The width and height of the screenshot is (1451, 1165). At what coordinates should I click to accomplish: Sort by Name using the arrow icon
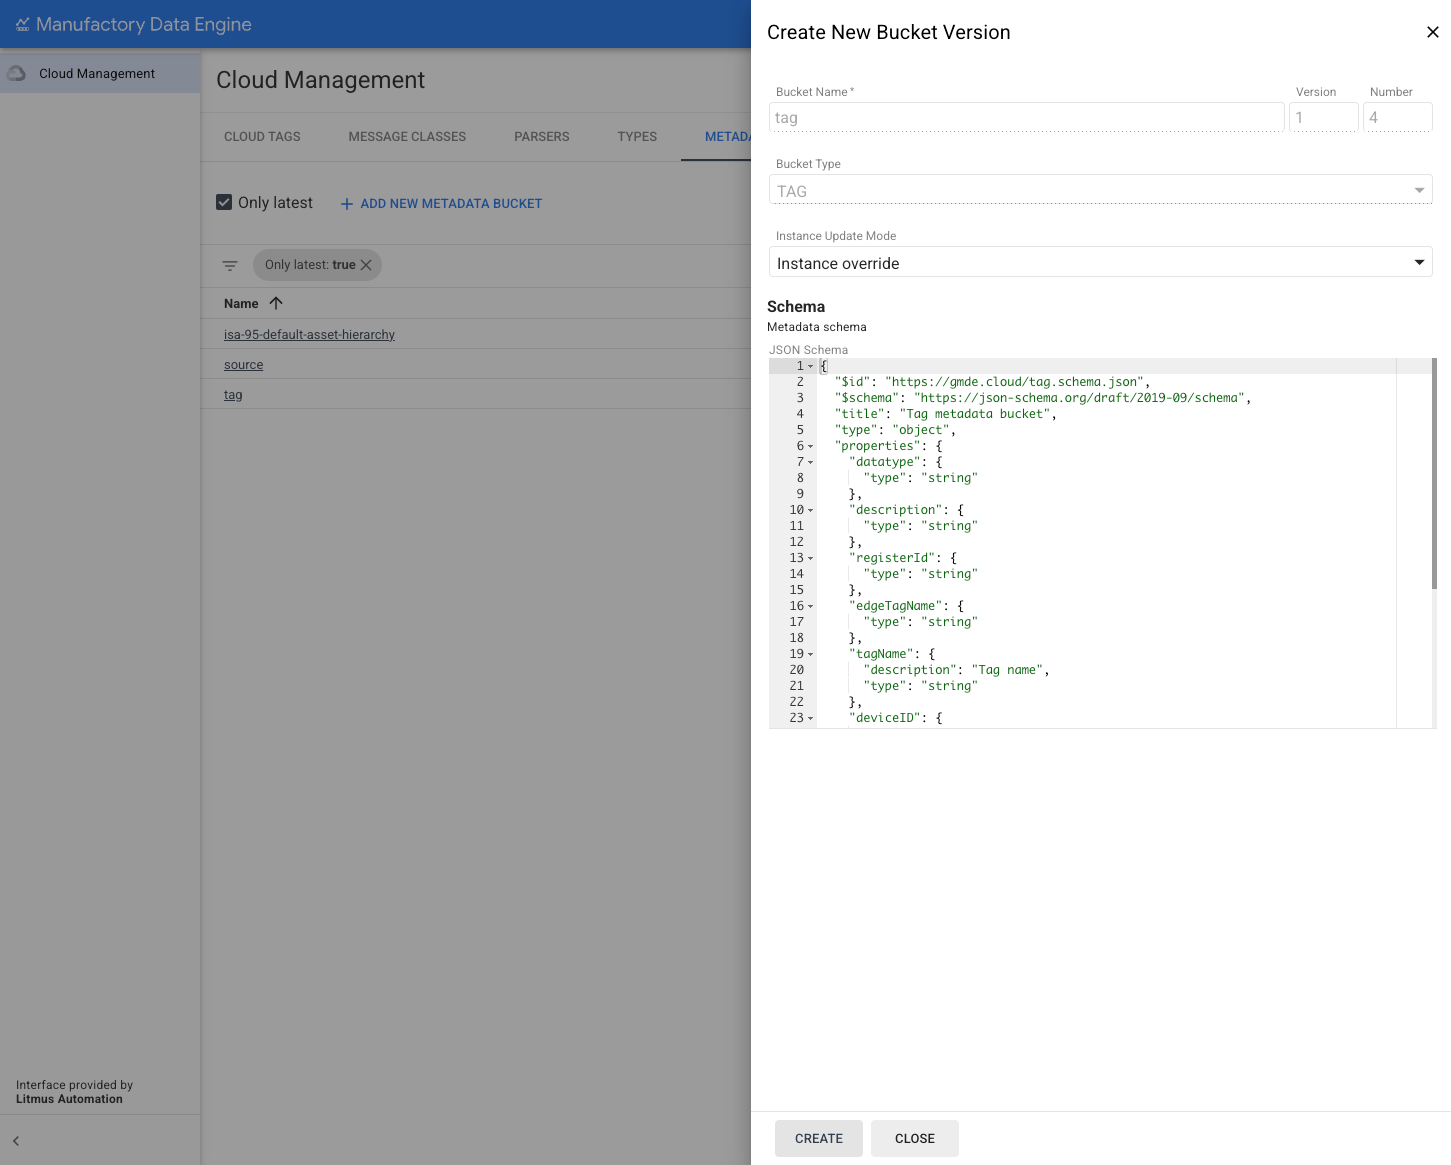[x=276, y=303]
